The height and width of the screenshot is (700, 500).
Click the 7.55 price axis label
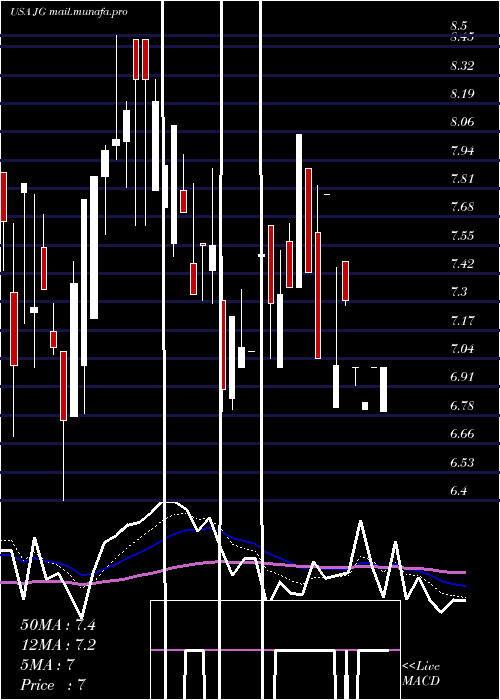tap(462, 235)
